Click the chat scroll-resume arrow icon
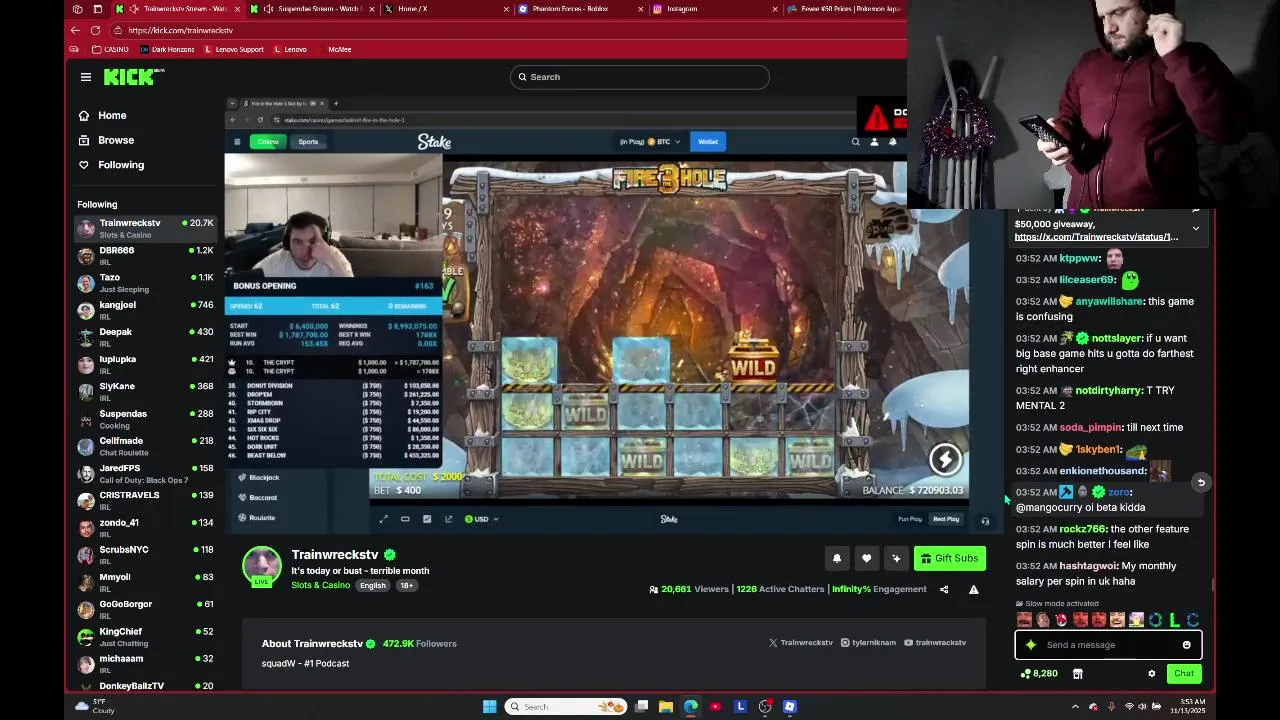 click(1201, 483)
